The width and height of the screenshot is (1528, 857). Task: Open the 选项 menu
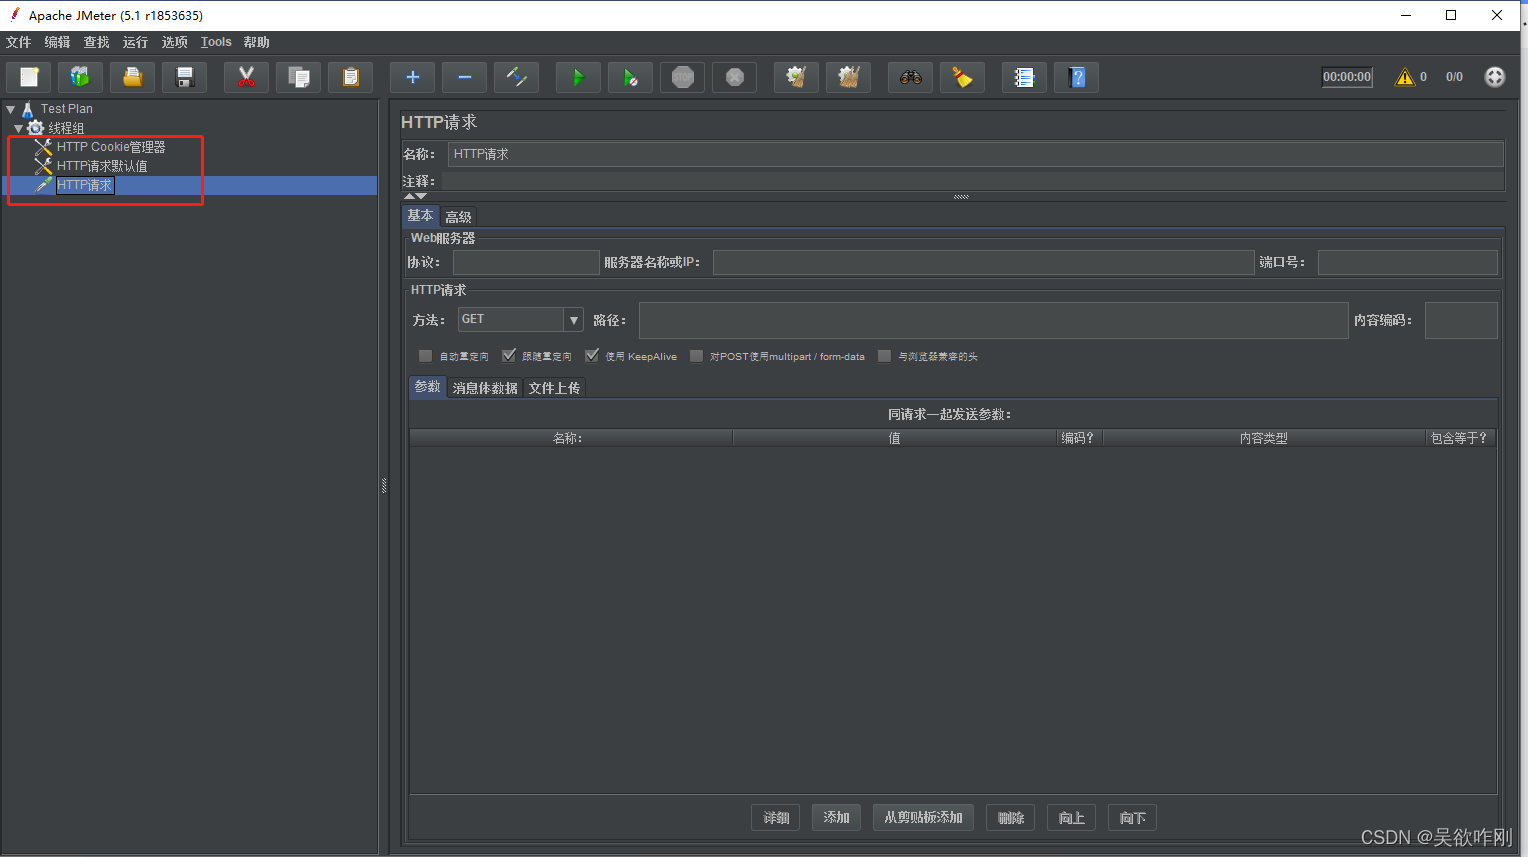[x=175, y=42]
